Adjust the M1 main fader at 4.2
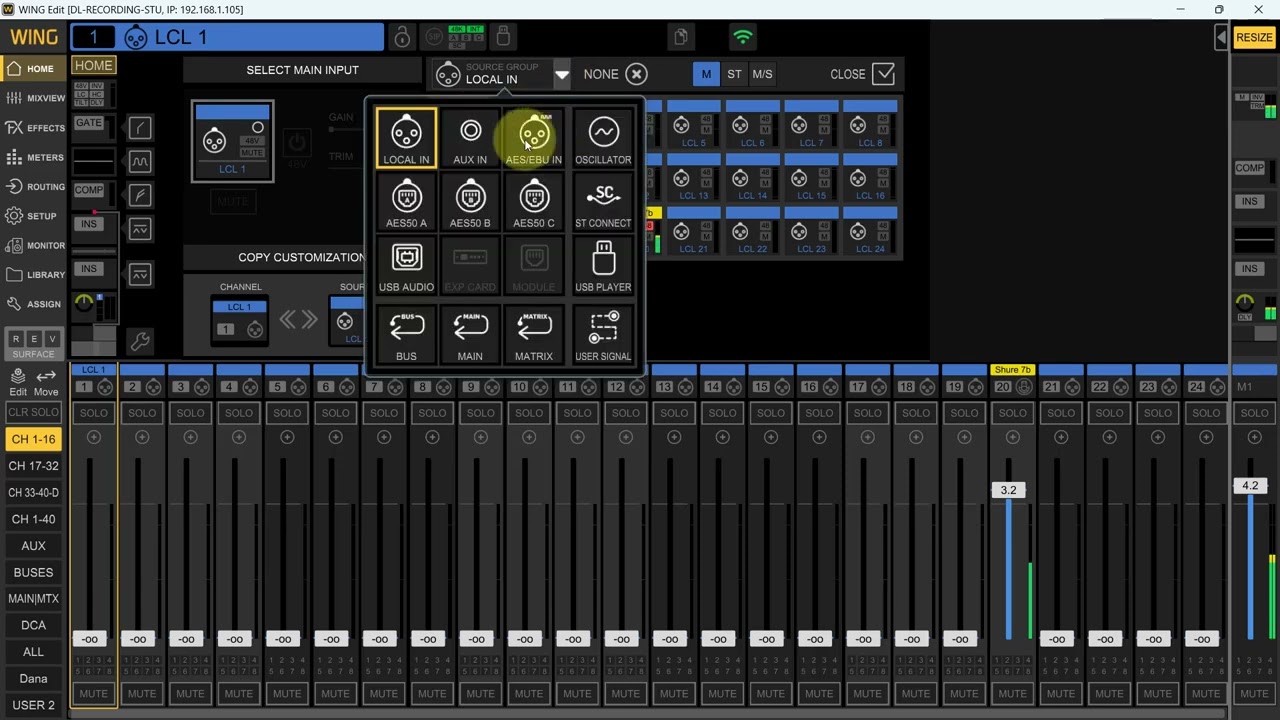The height and width of the screenshot is (720, 1280). click(1250, 486)
